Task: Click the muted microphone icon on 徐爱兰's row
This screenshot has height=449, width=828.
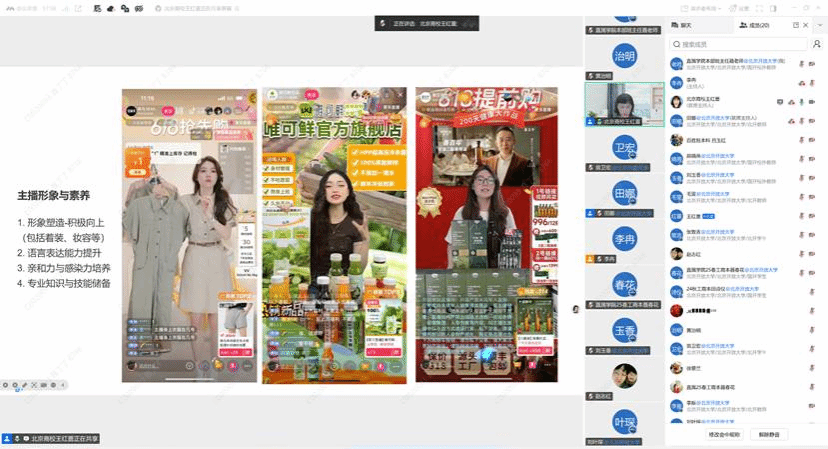Action: click(812, 368)
